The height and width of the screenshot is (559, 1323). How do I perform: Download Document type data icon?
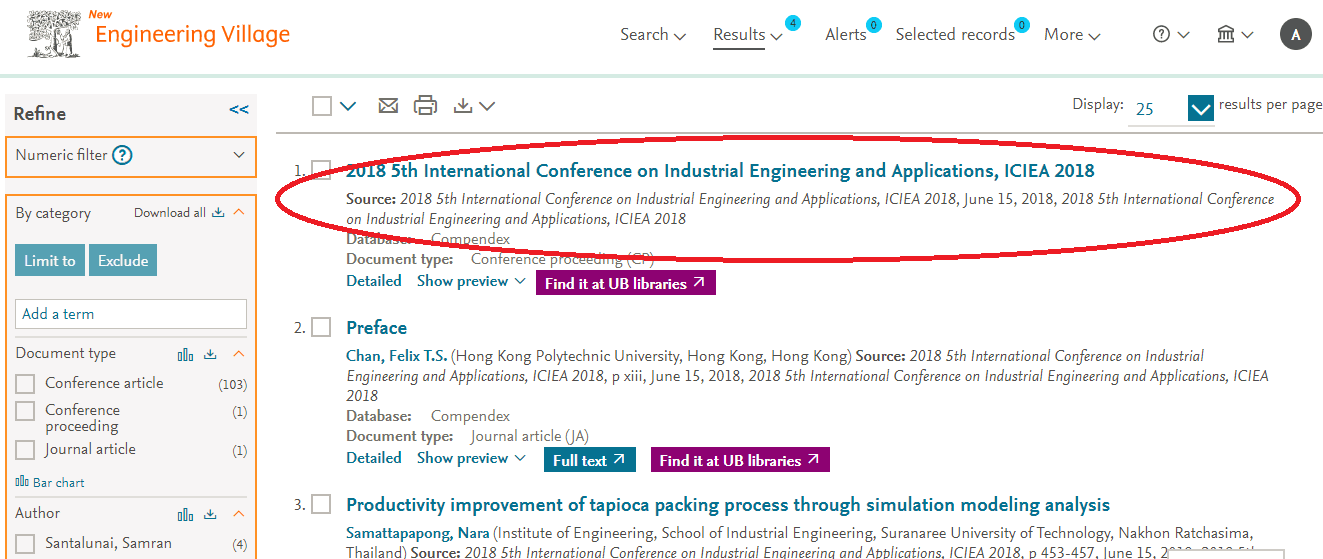click(211, 354)
